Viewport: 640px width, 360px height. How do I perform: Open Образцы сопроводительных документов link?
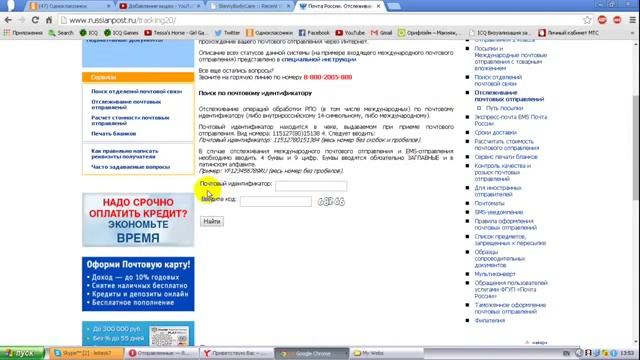pos(500,258)
